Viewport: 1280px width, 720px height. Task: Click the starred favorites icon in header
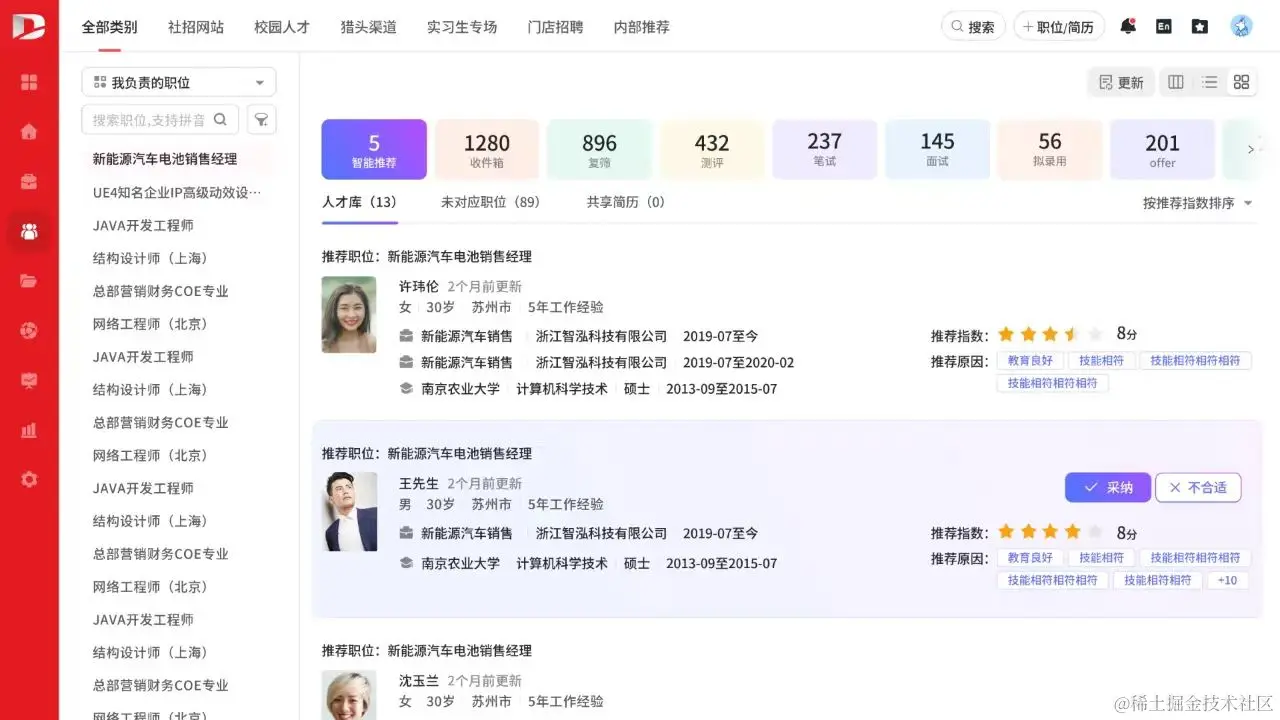pos(1199,26)
